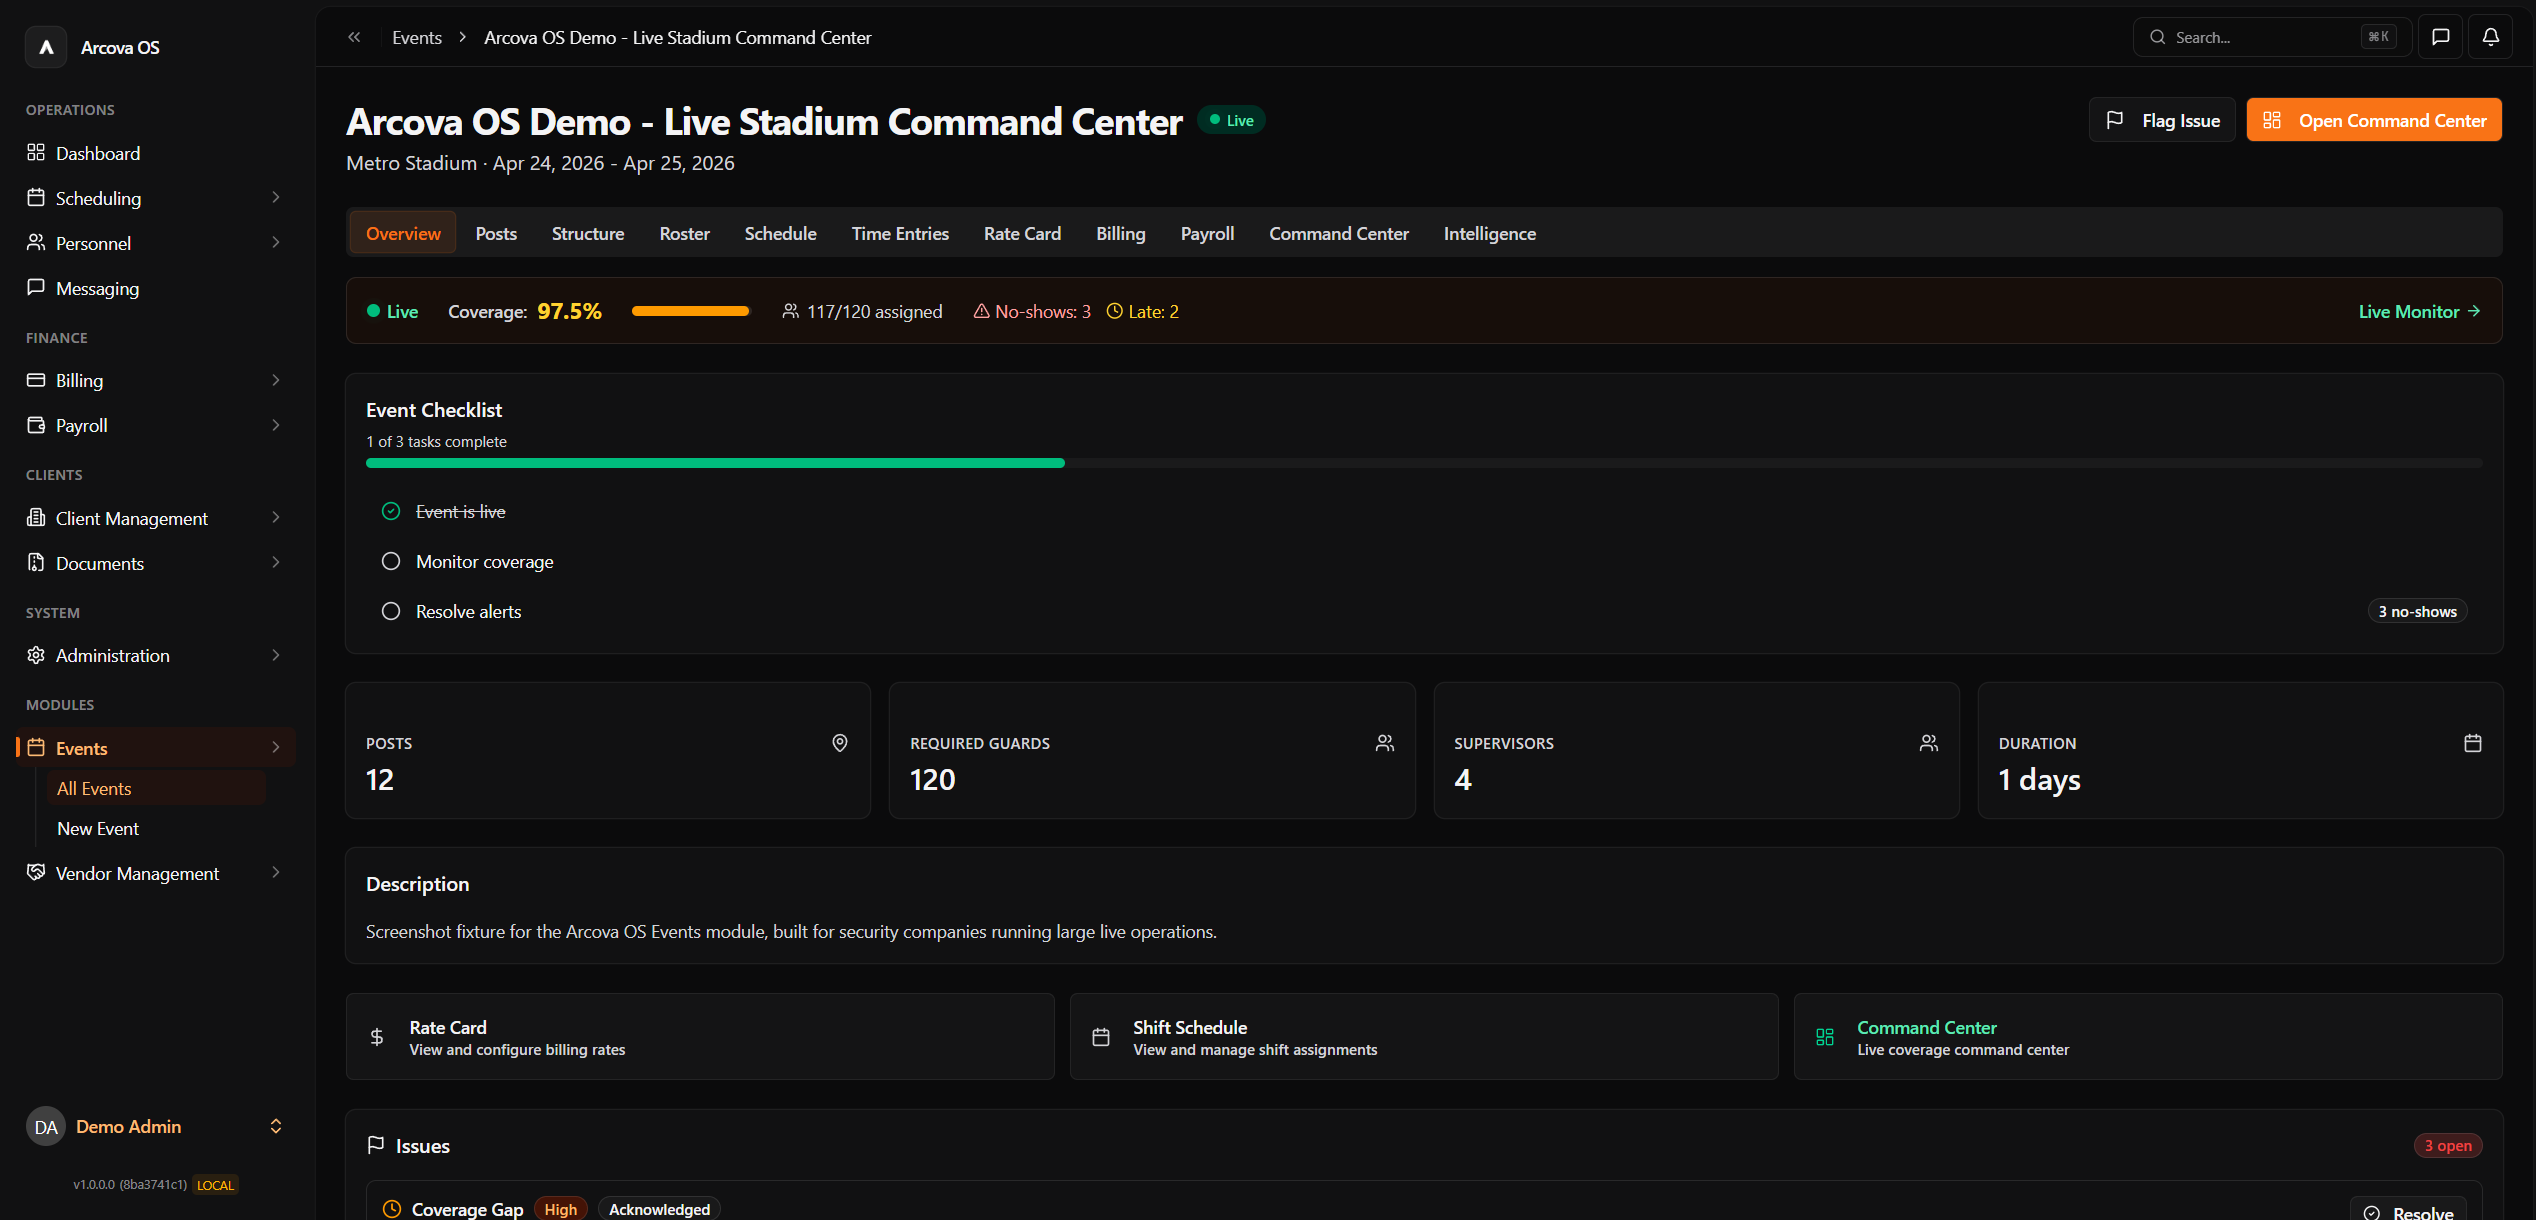
Task: Click the 3 no-shows badge
Action: [x=2417, y=611]
